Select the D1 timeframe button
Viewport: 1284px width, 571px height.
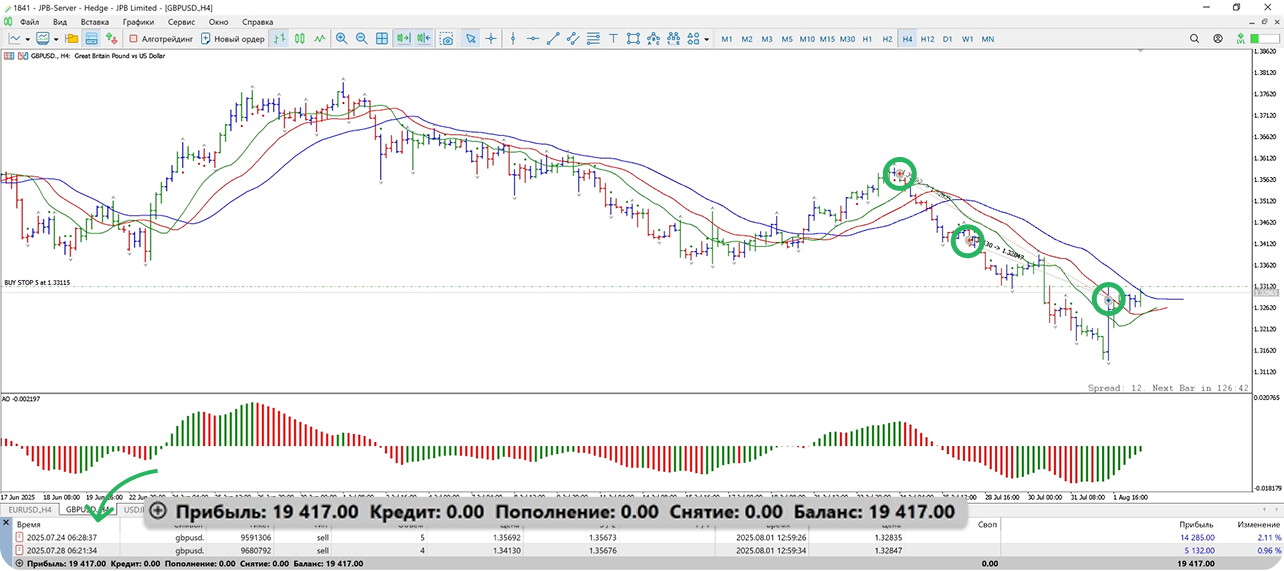947,39
